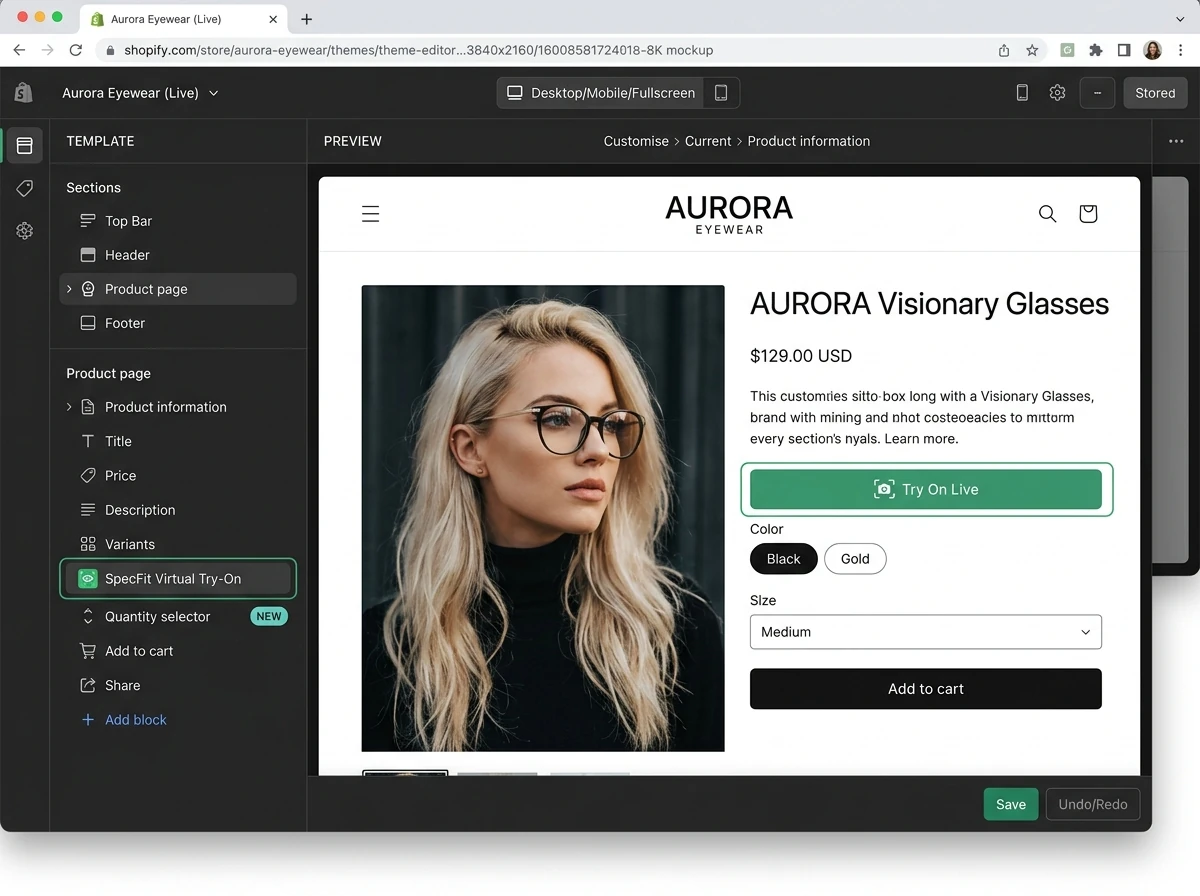Select the first product thumbnail below photo

point(405,773)
